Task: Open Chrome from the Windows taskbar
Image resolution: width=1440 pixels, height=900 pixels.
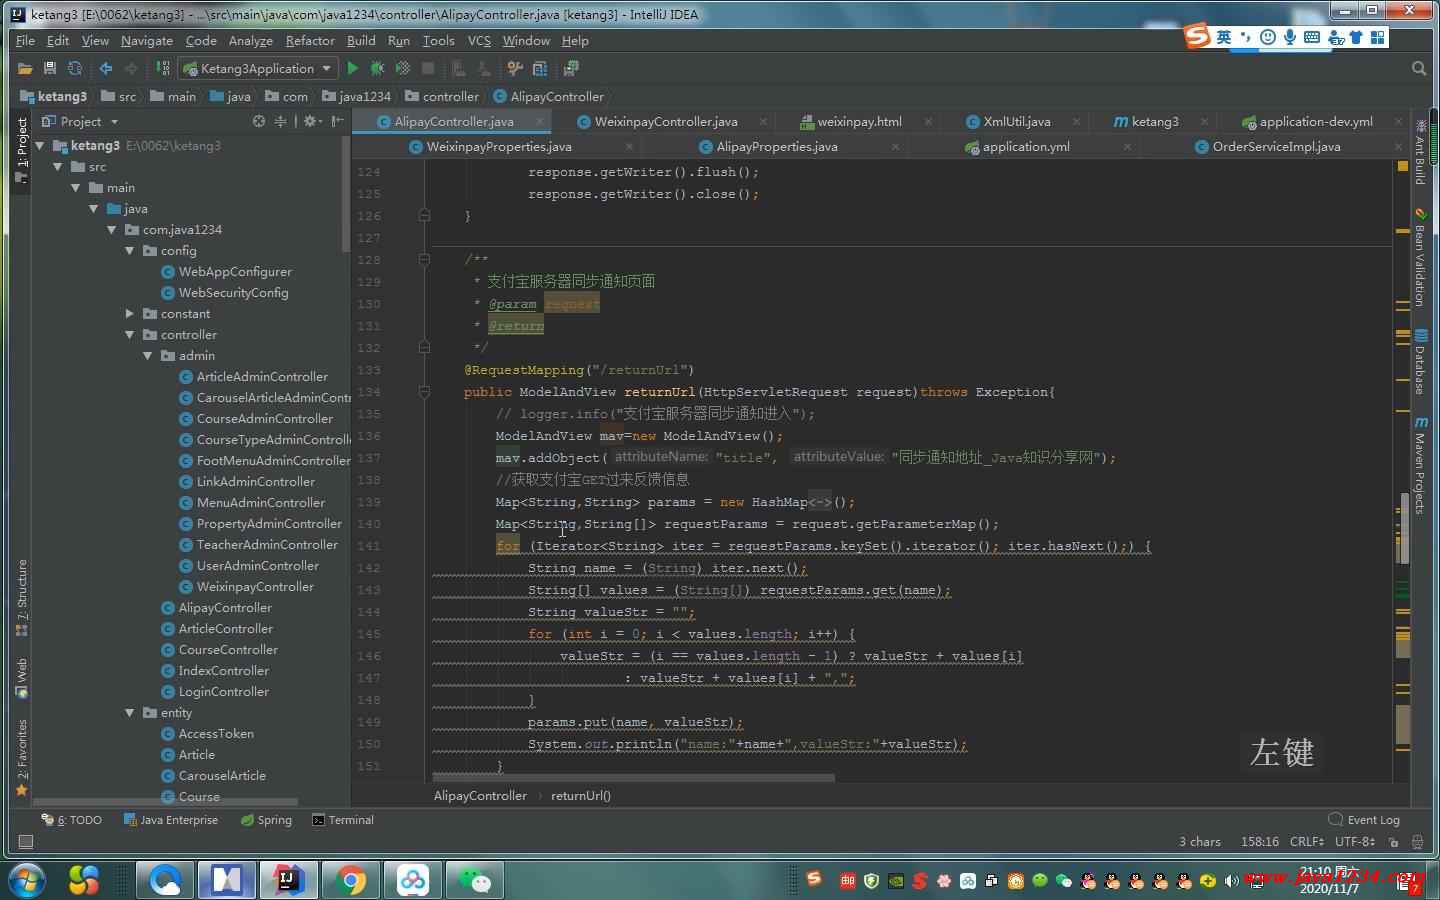Action: point(351,880)
